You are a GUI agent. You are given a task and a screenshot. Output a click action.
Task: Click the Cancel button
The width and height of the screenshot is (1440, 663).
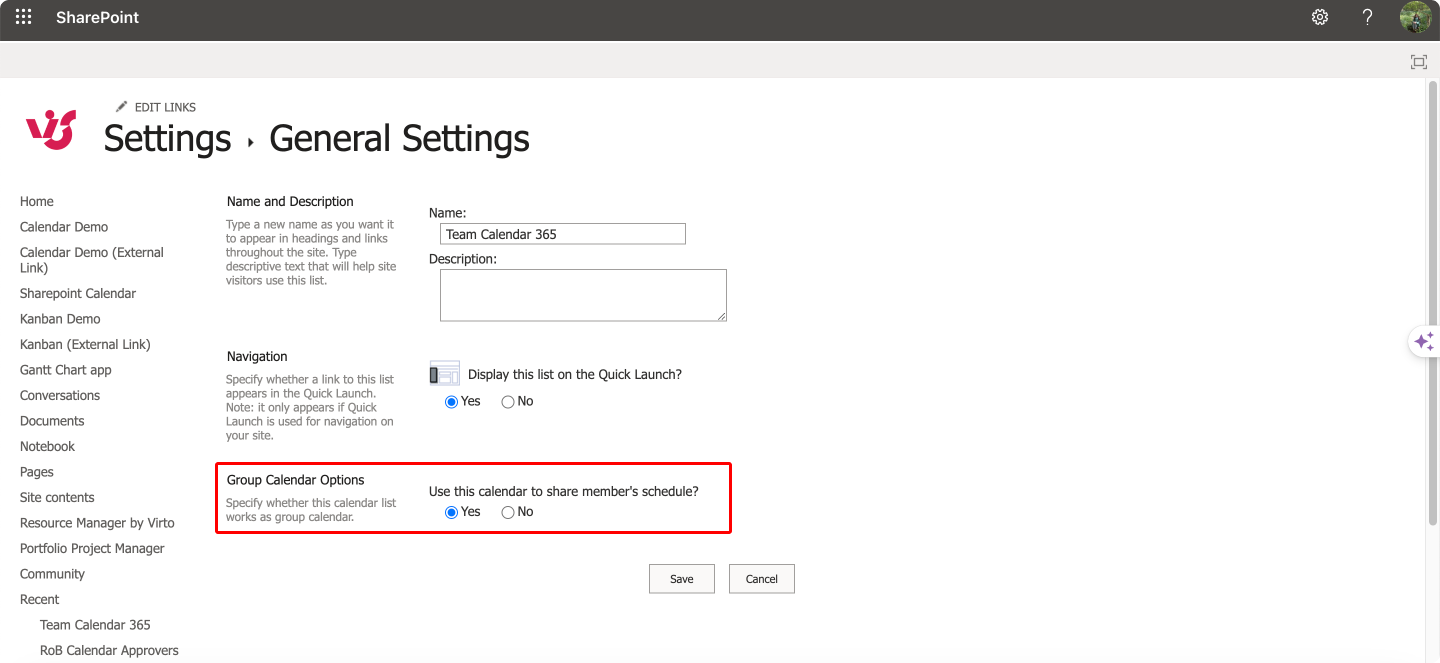762,579
